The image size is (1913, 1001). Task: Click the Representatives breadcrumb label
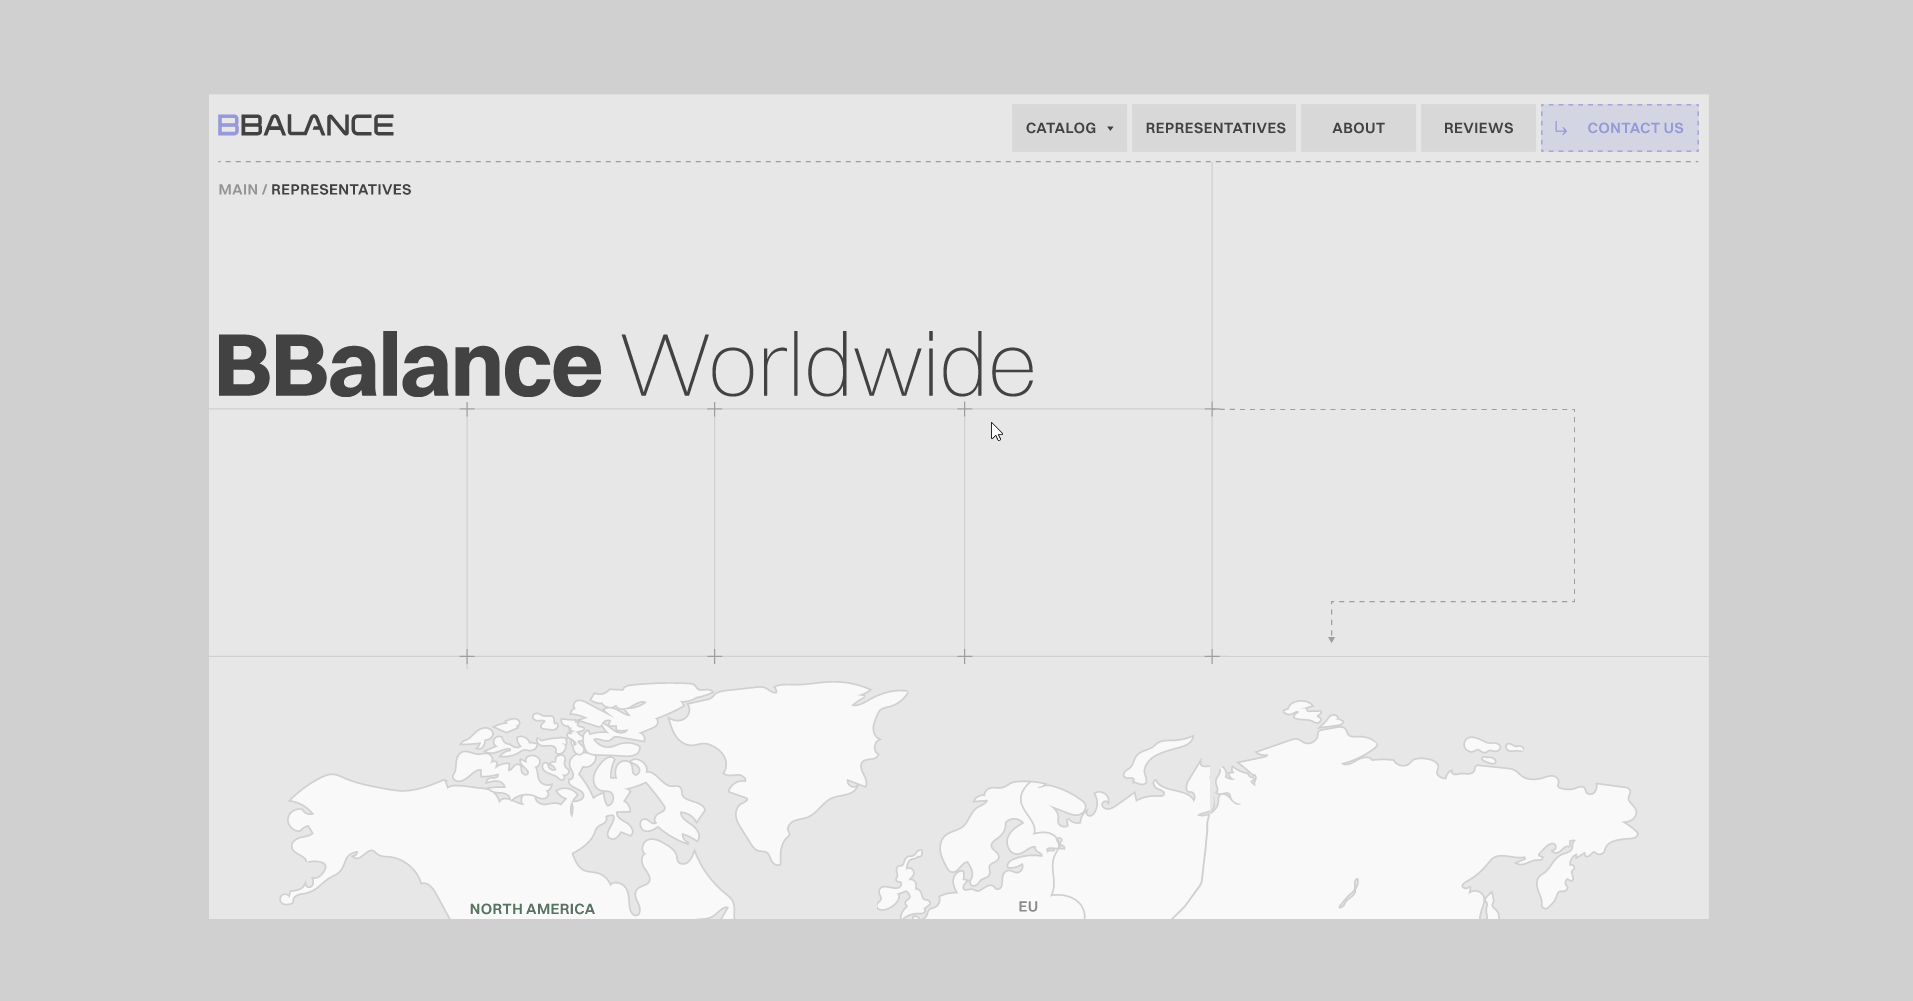click(x=341, y=189)
